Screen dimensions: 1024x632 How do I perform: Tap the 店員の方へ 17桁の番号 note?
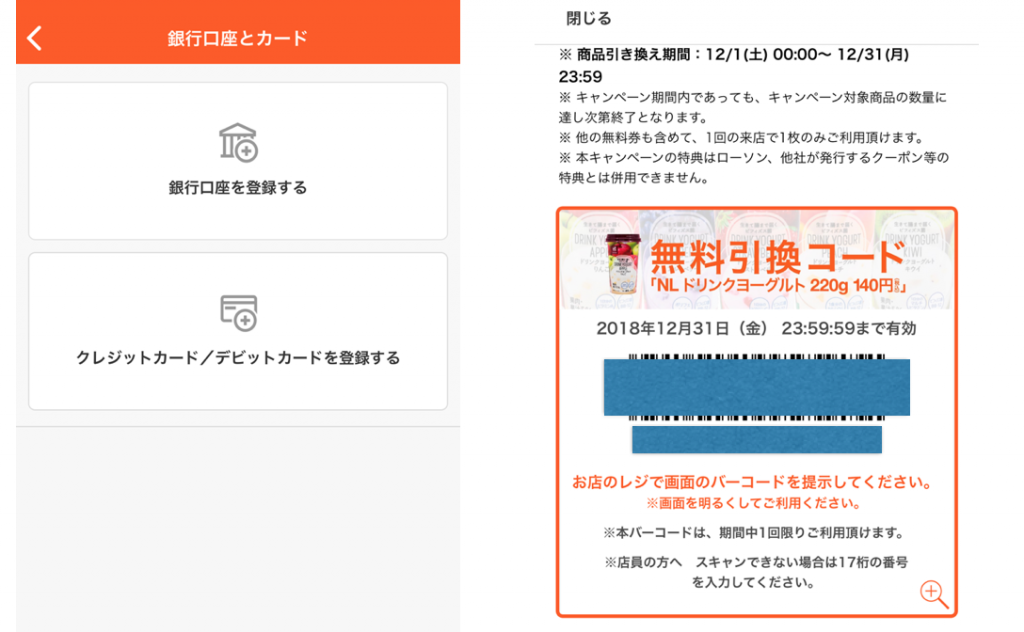(756, 572)
